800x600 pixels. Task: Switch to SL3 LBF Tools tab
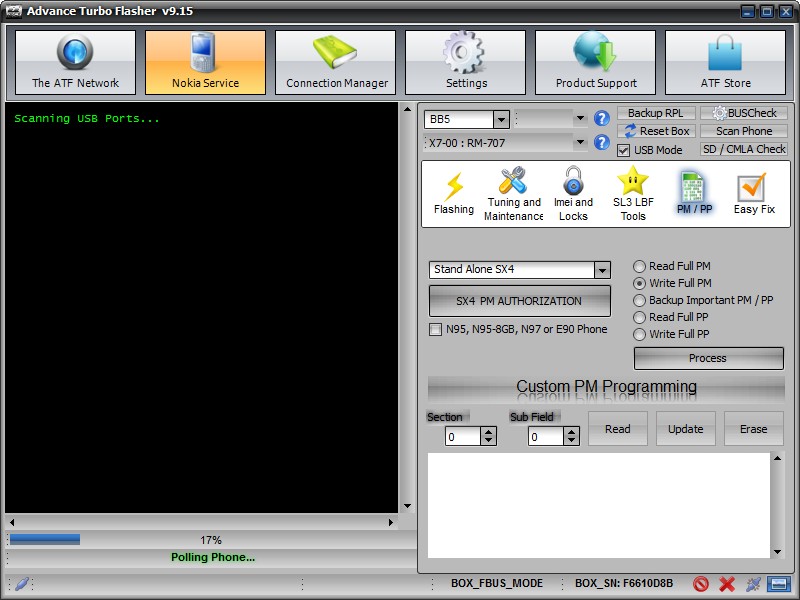point(633,194)
